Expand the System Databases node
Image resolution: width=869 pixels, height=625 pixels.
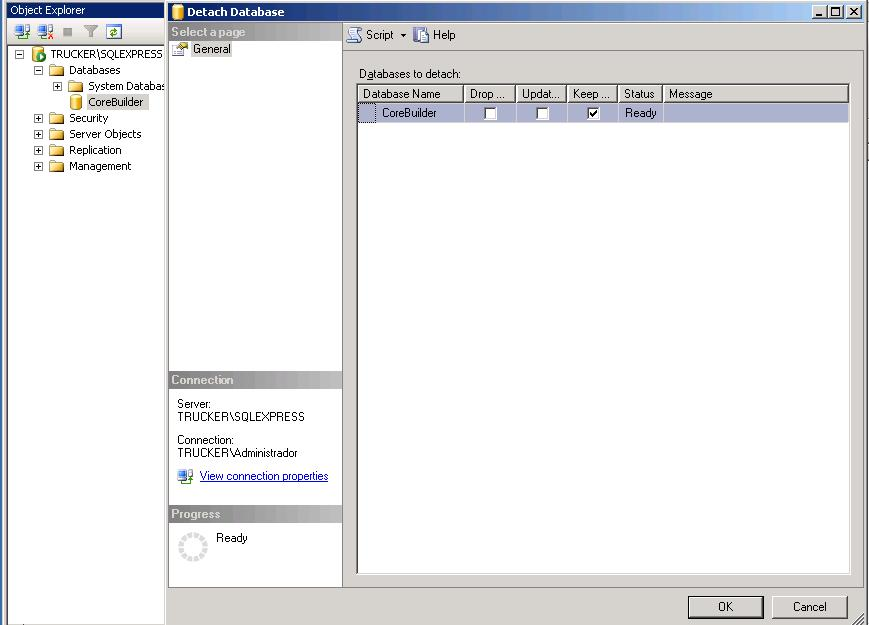(x=57, y=86)
